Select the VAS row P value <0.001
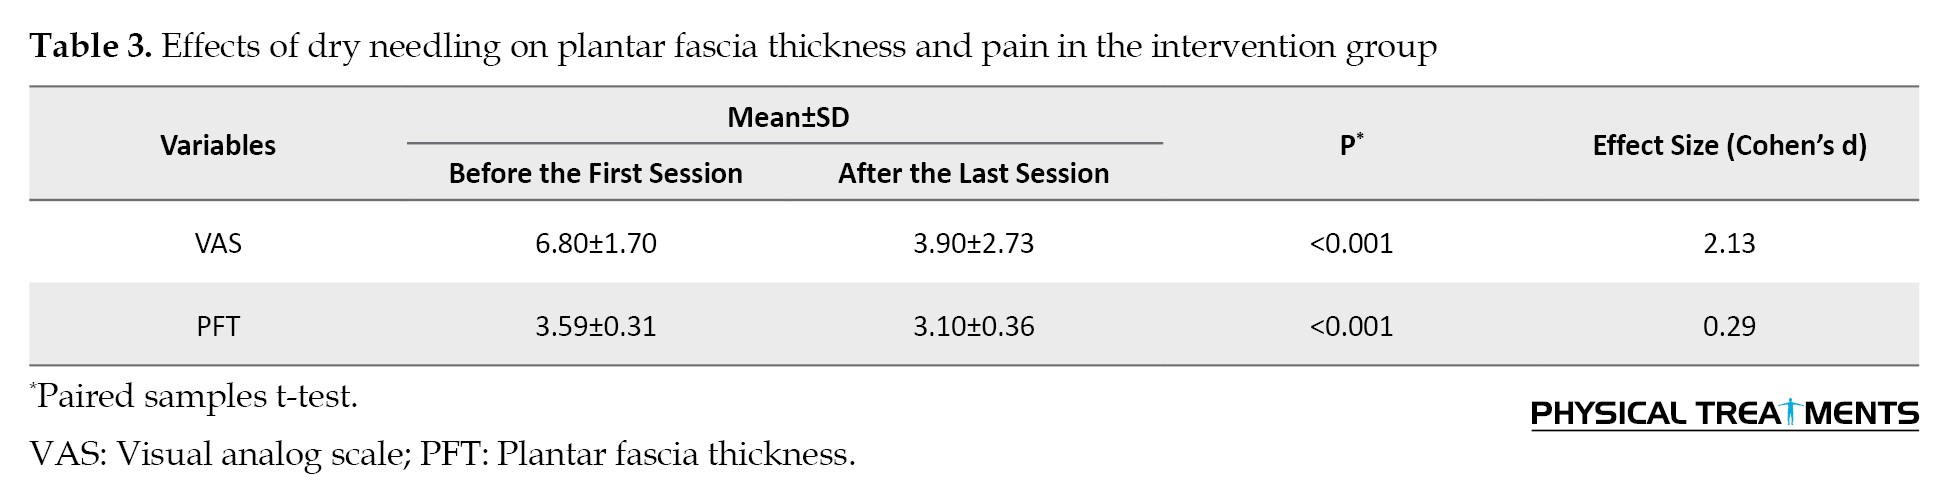This screenshot has height=502, width=1934. 1351,243
